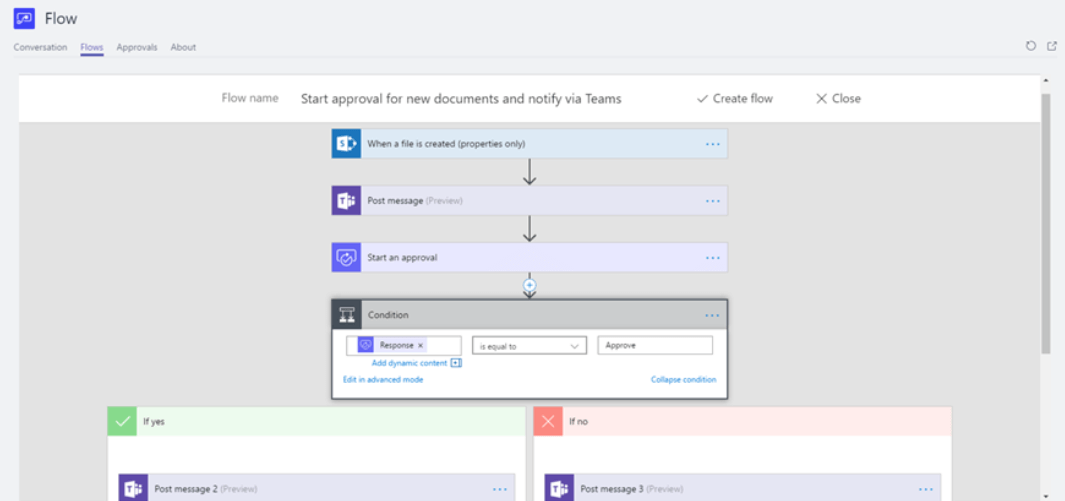Image resolution: width=1065 pixels, height=501 pixels.
Task: Open ellipsis menu on Post message step
Action: [712, 201]
